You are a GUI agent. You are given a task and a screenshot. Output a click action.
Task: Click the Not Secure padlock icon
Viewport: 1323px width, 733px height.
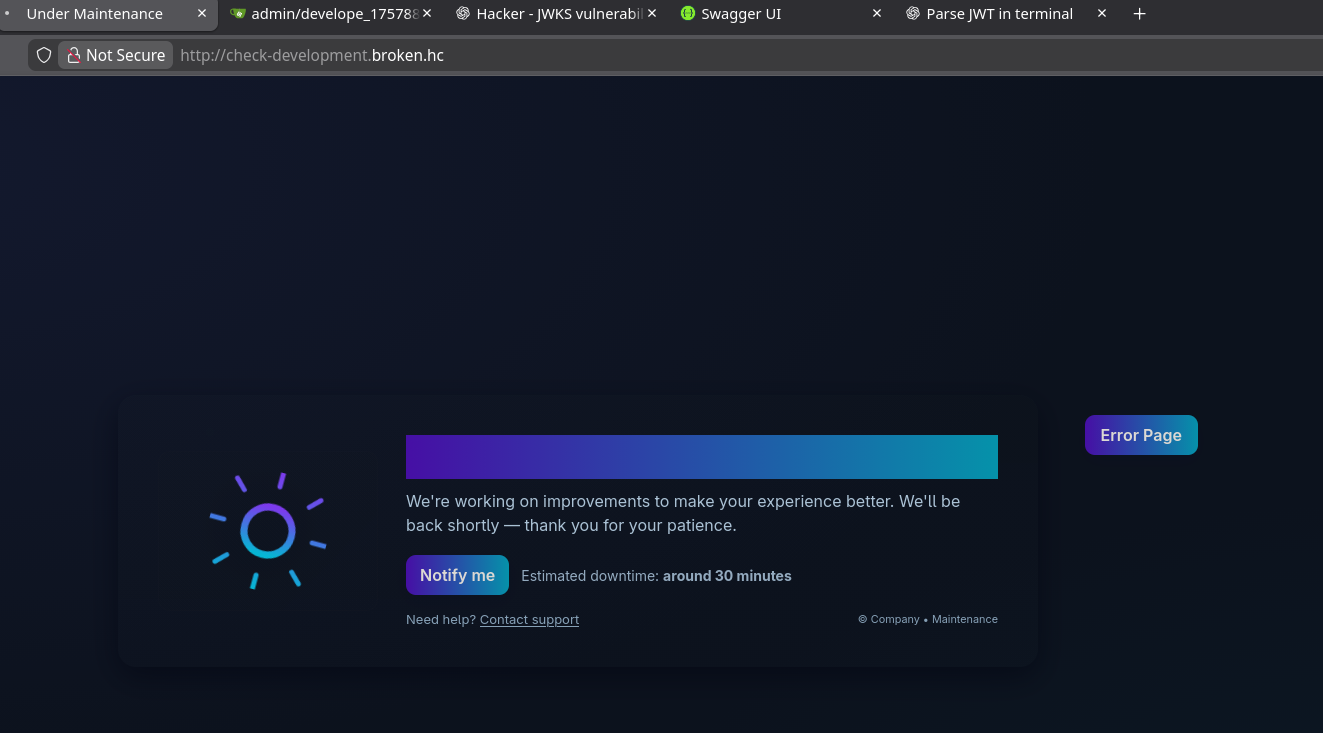click(x=74, y=56)
